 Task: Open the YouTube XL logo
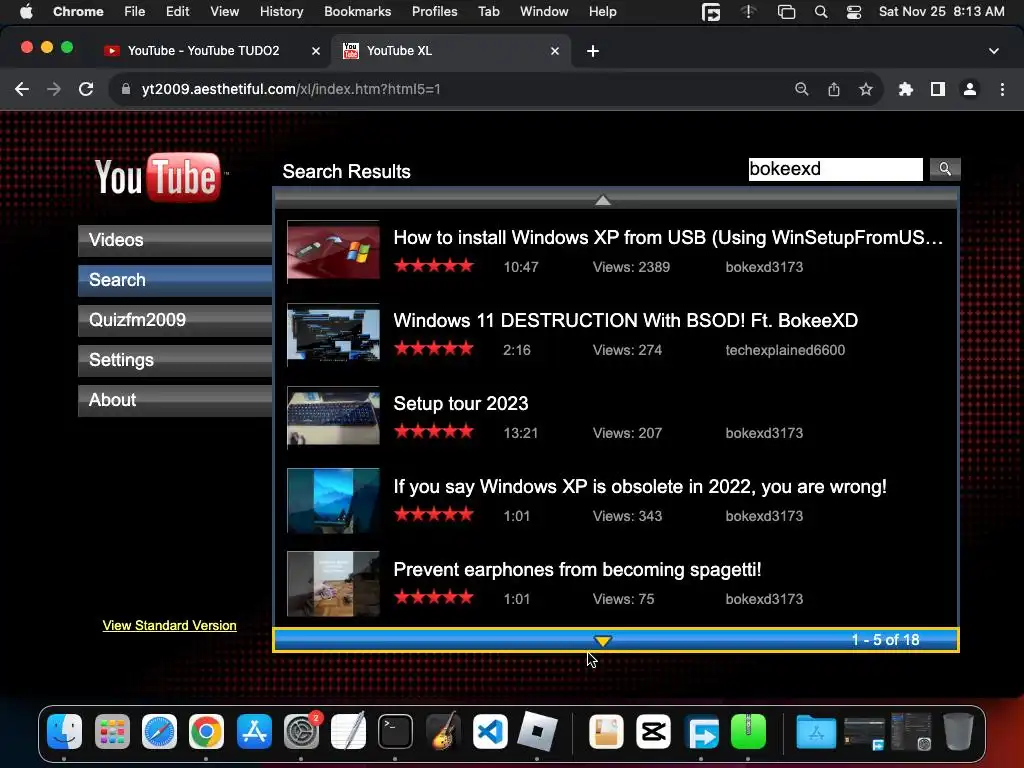[x=159, y=177]
